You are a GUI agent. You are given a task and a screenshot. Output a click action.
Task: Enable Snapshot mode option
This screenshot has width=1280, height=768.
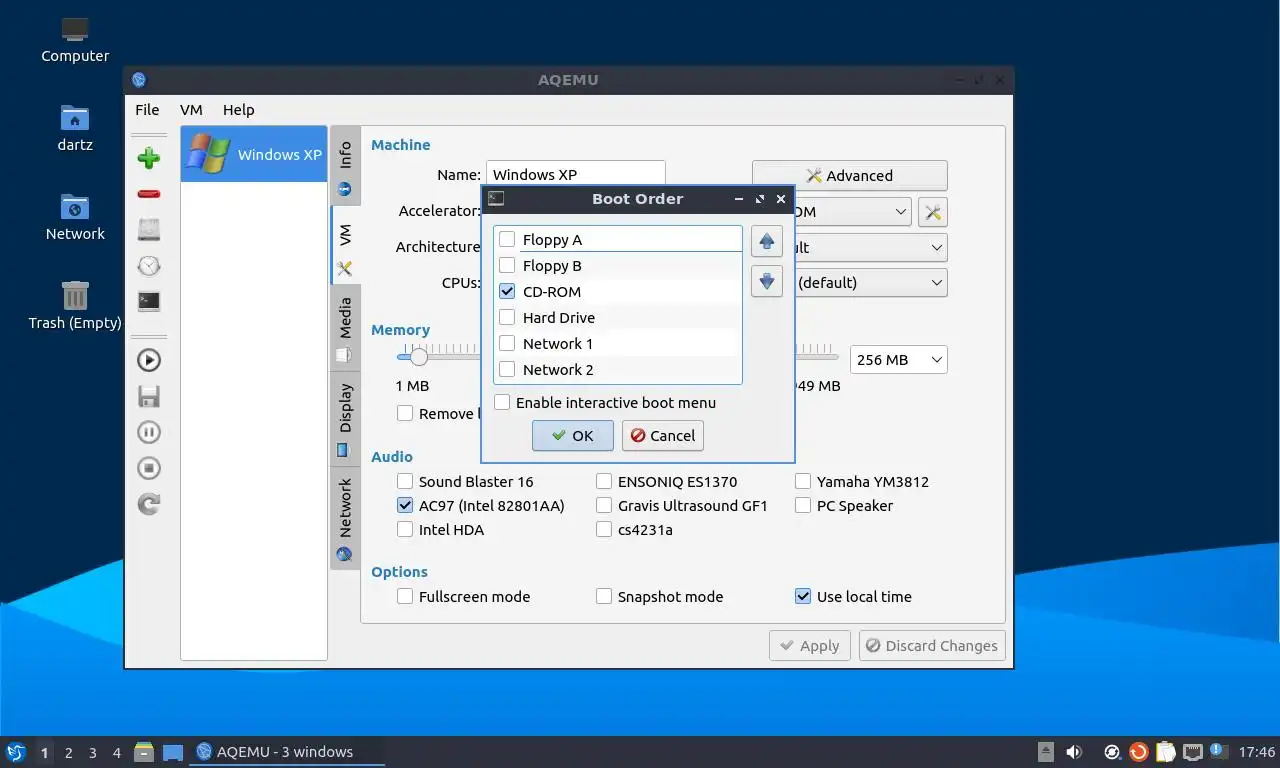(604, 597)
